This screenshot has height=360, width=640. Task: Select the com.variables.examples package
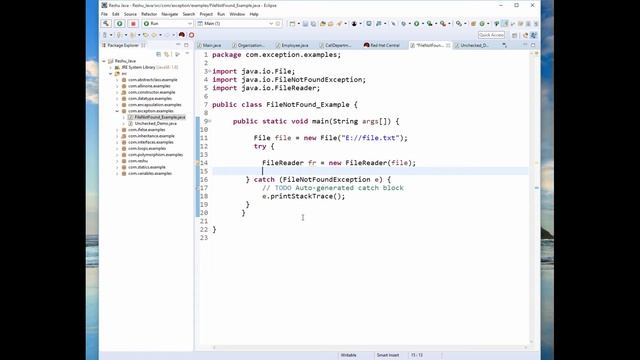coord(150,173)
